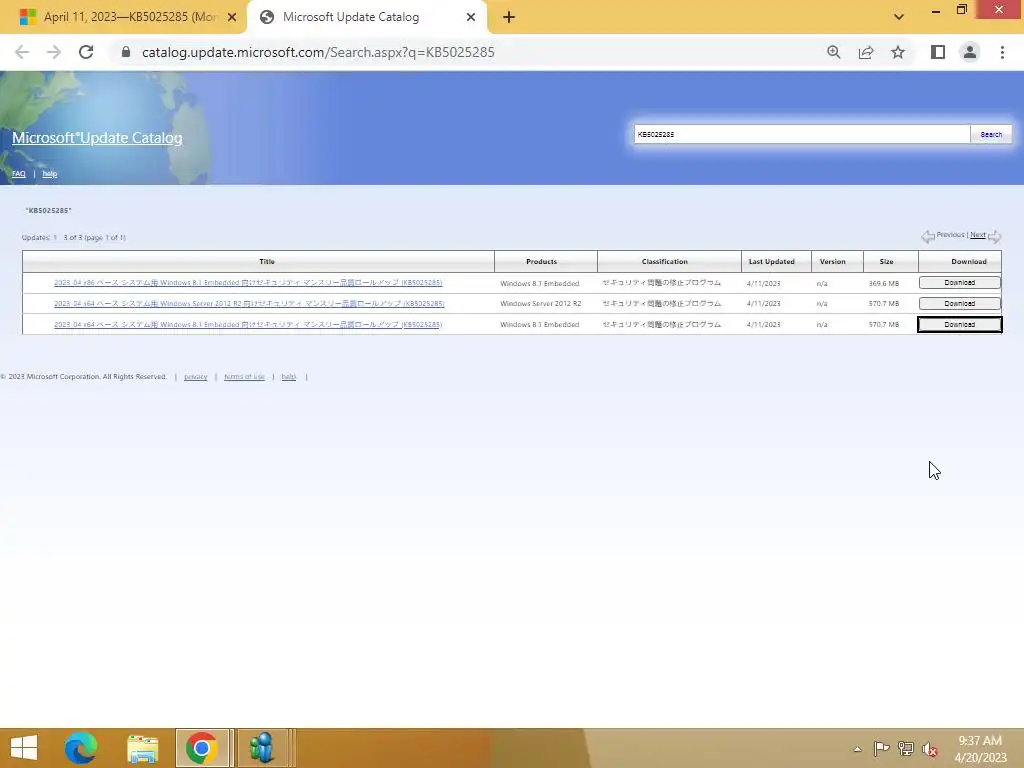Click the Search button
The image size is (1024, 768).
pos(991,134)
